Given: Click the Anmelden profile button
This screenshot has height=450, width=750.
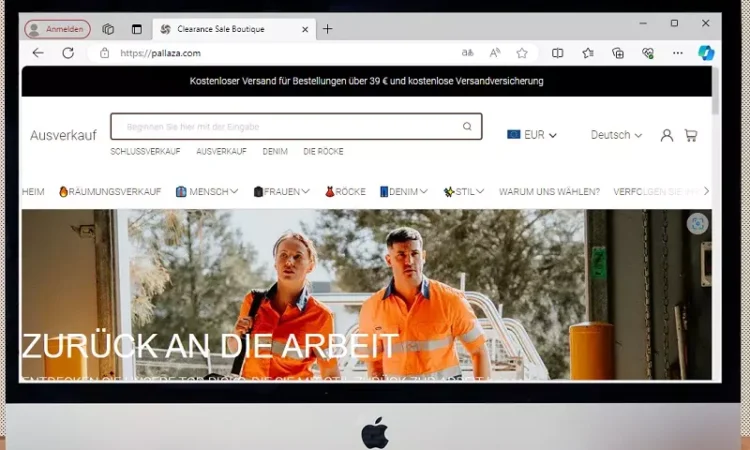Looking at the screenshot, I should [57, 29].
